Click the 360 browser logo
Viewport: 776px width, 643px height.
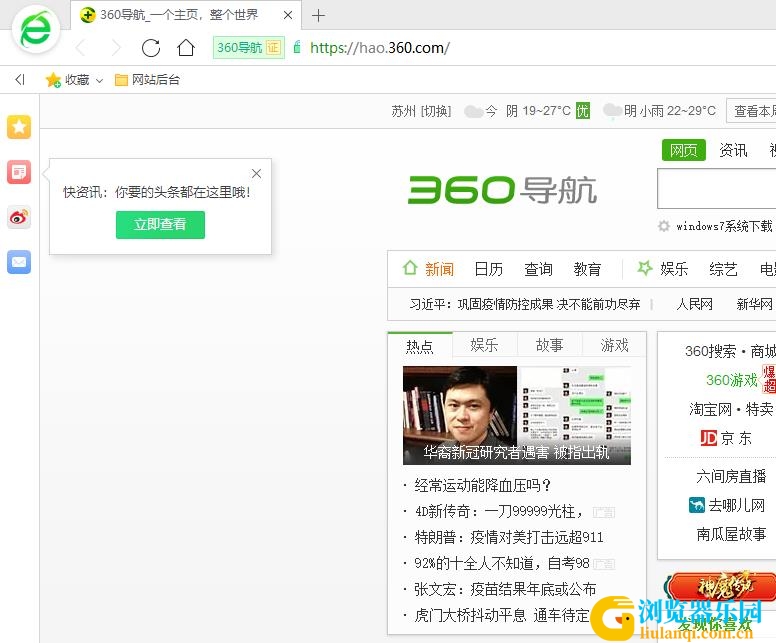point(36,29)
